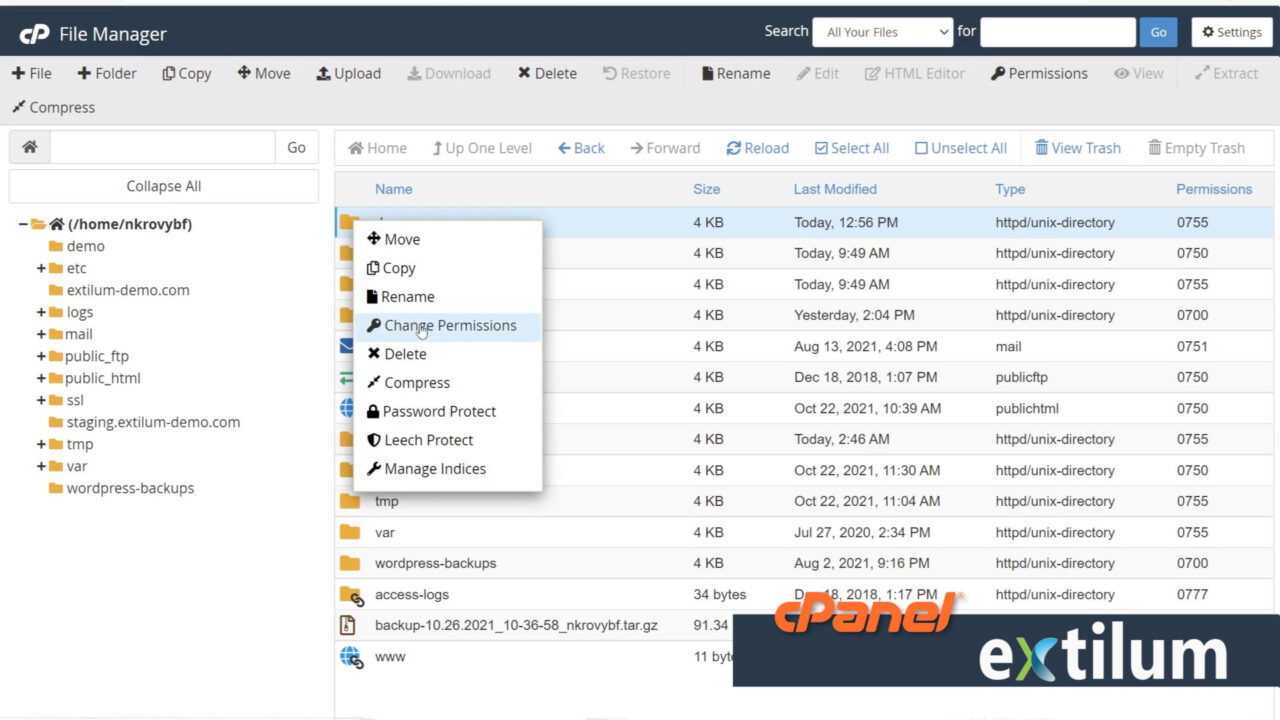Reload the file listing
The width and height of the screenshot is (1280, 720).
757,147
